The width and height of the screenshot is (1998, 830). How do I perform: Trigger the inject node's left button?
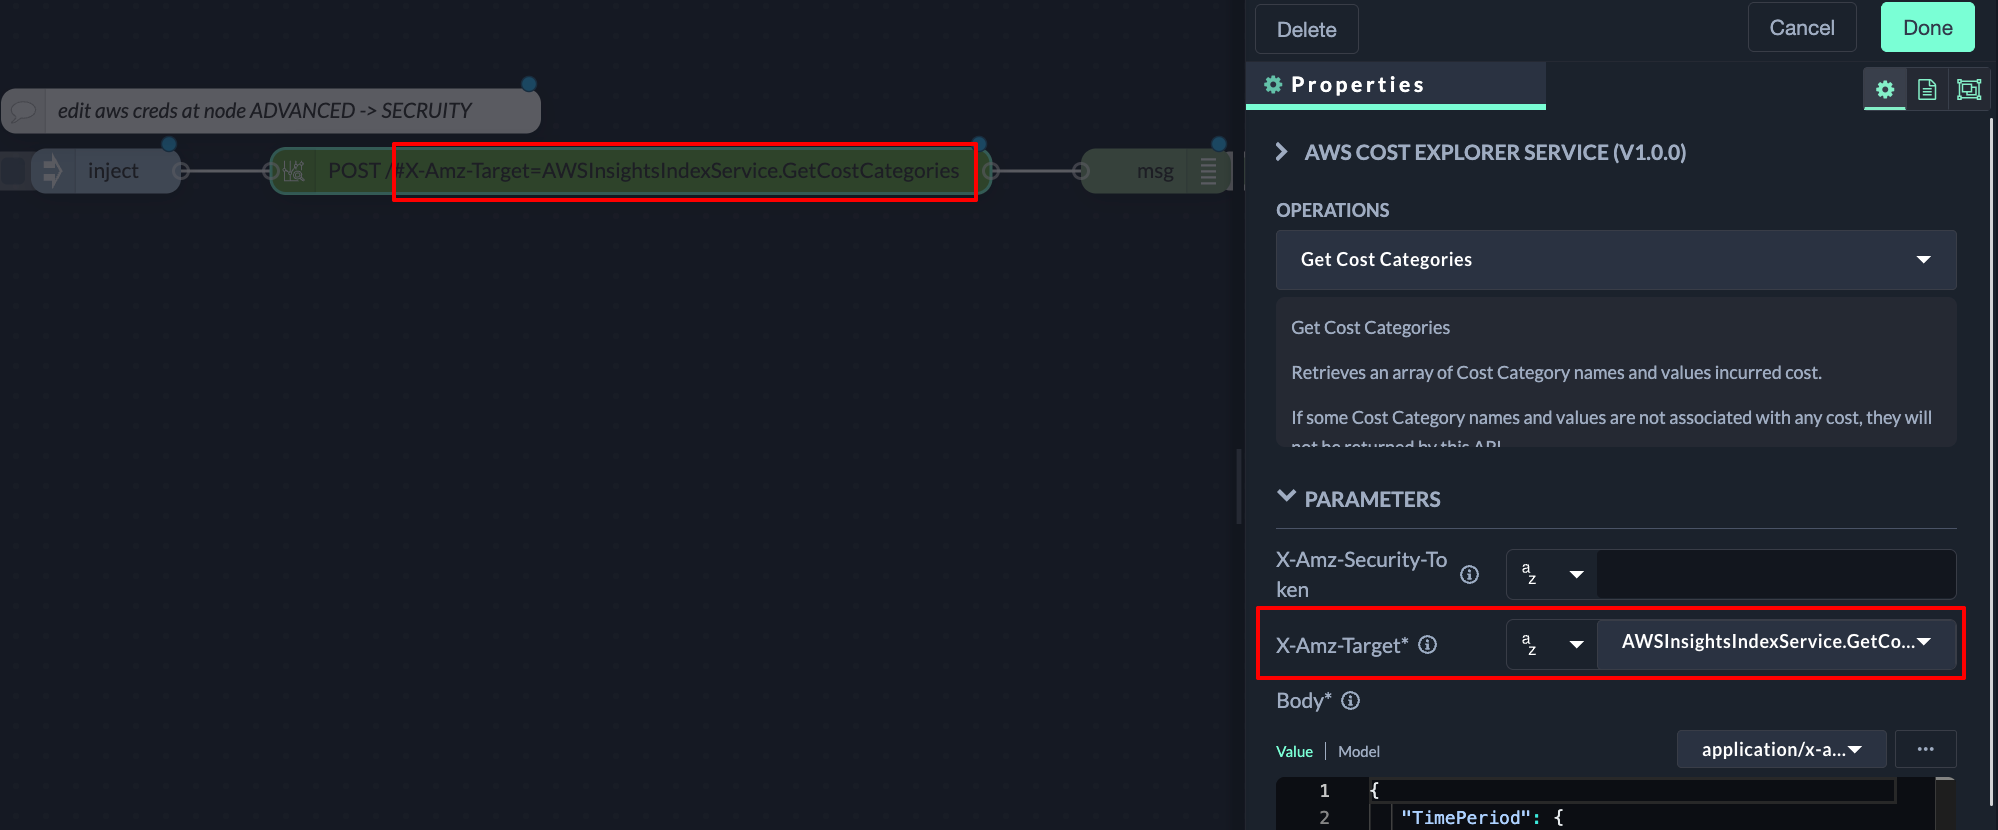pos(14,171)
